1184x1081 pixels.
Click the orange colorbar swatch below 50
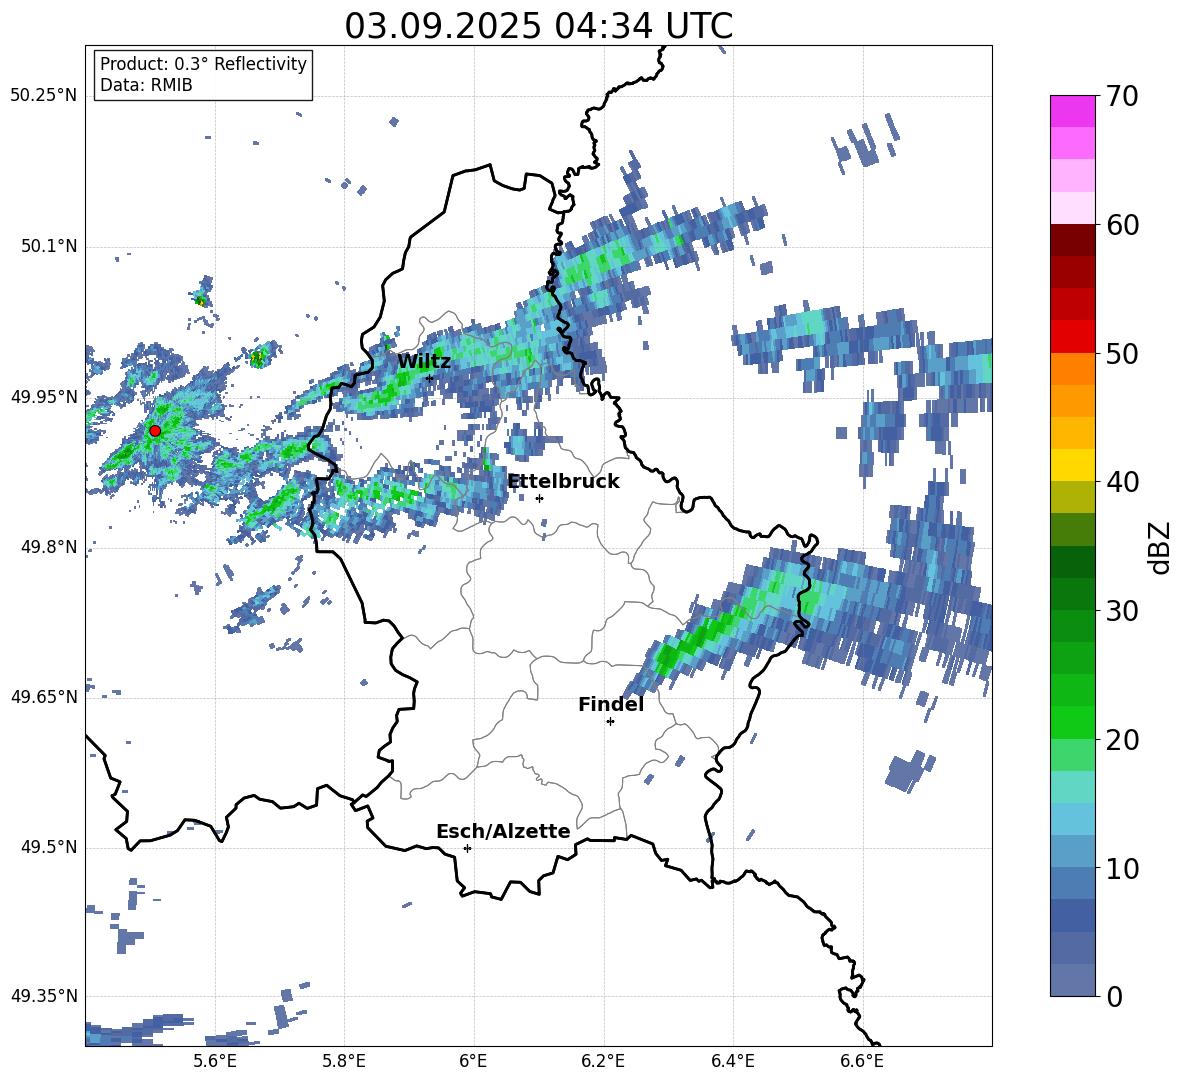[1072, 368]
